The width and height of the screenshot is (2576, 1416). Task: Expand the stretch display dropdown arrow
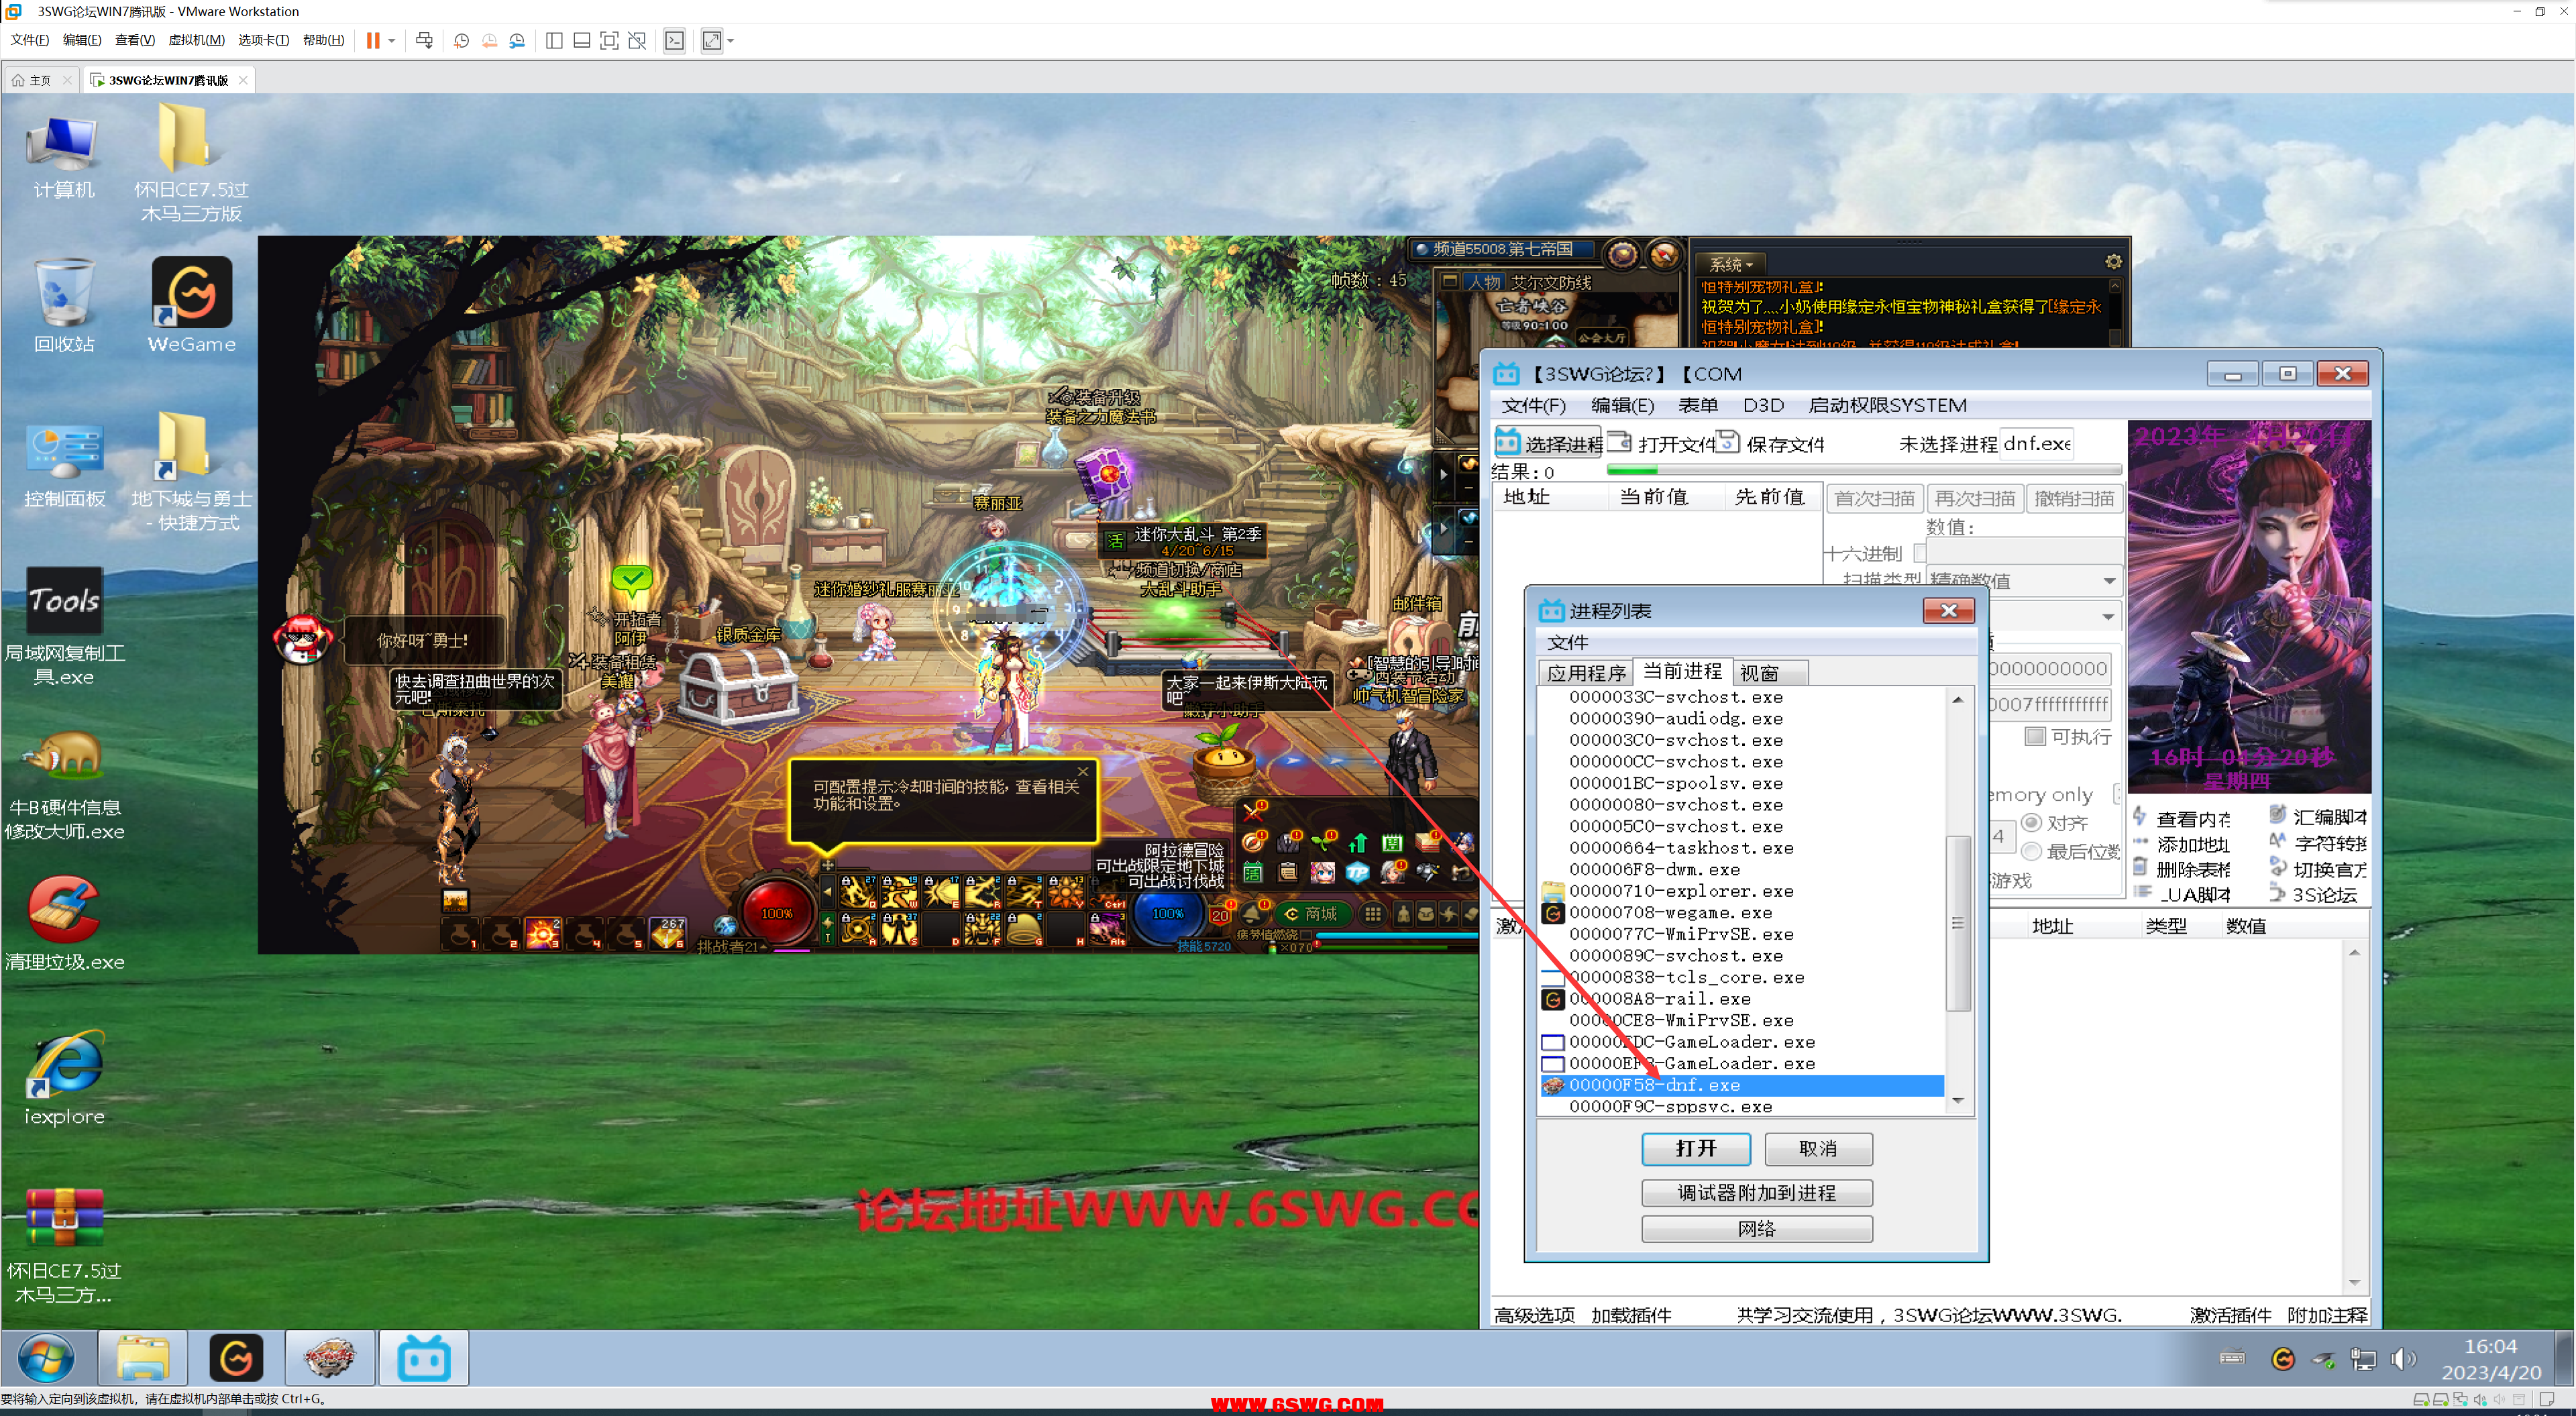point(730,41)
